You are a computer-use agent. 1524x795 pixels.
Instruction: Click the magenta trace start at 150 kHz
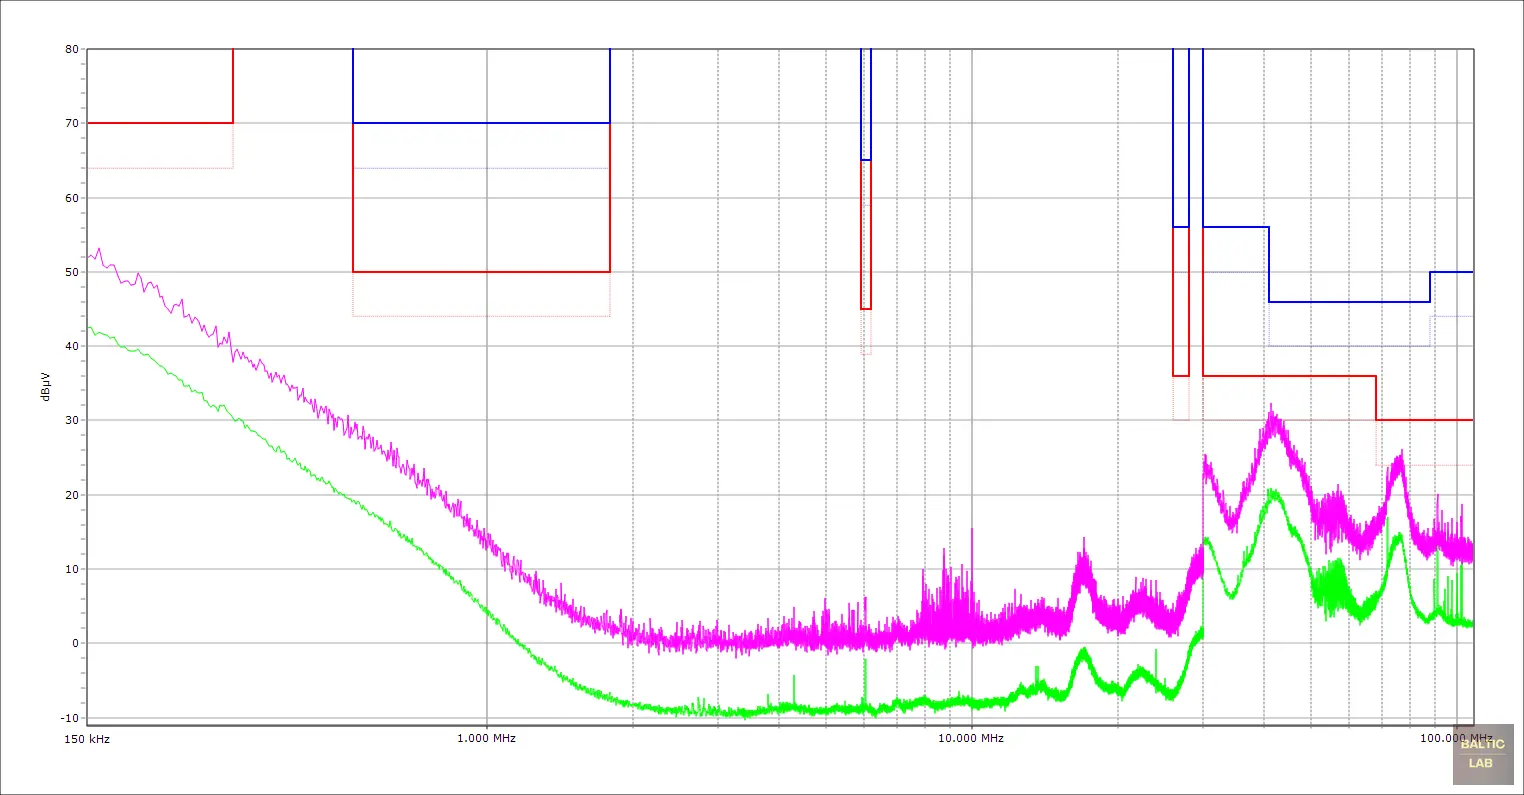[x=90, y=257]
